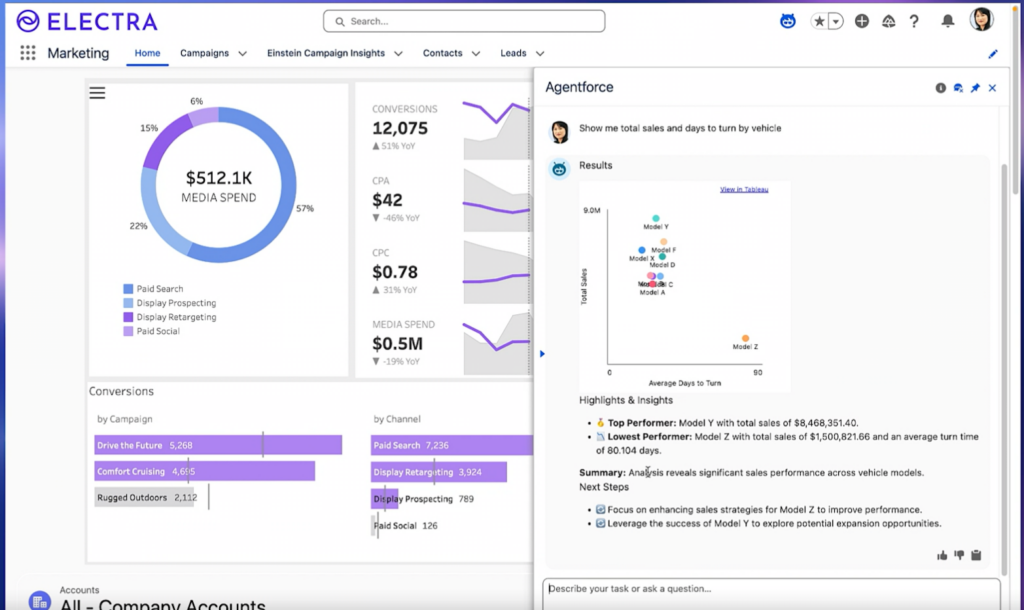Click the CPC $0.78 metric
Viewport: 1024px width, 610px height.
point(395,270)
